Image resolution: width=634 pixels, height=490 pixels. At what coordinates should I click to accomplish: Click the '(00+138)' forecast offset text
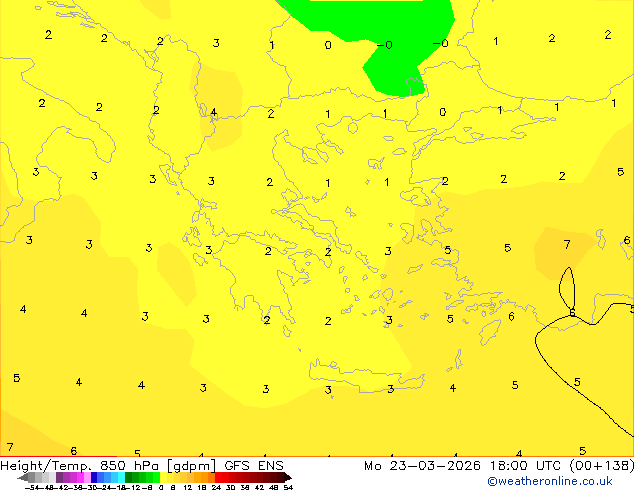click(x=602, y=466)
